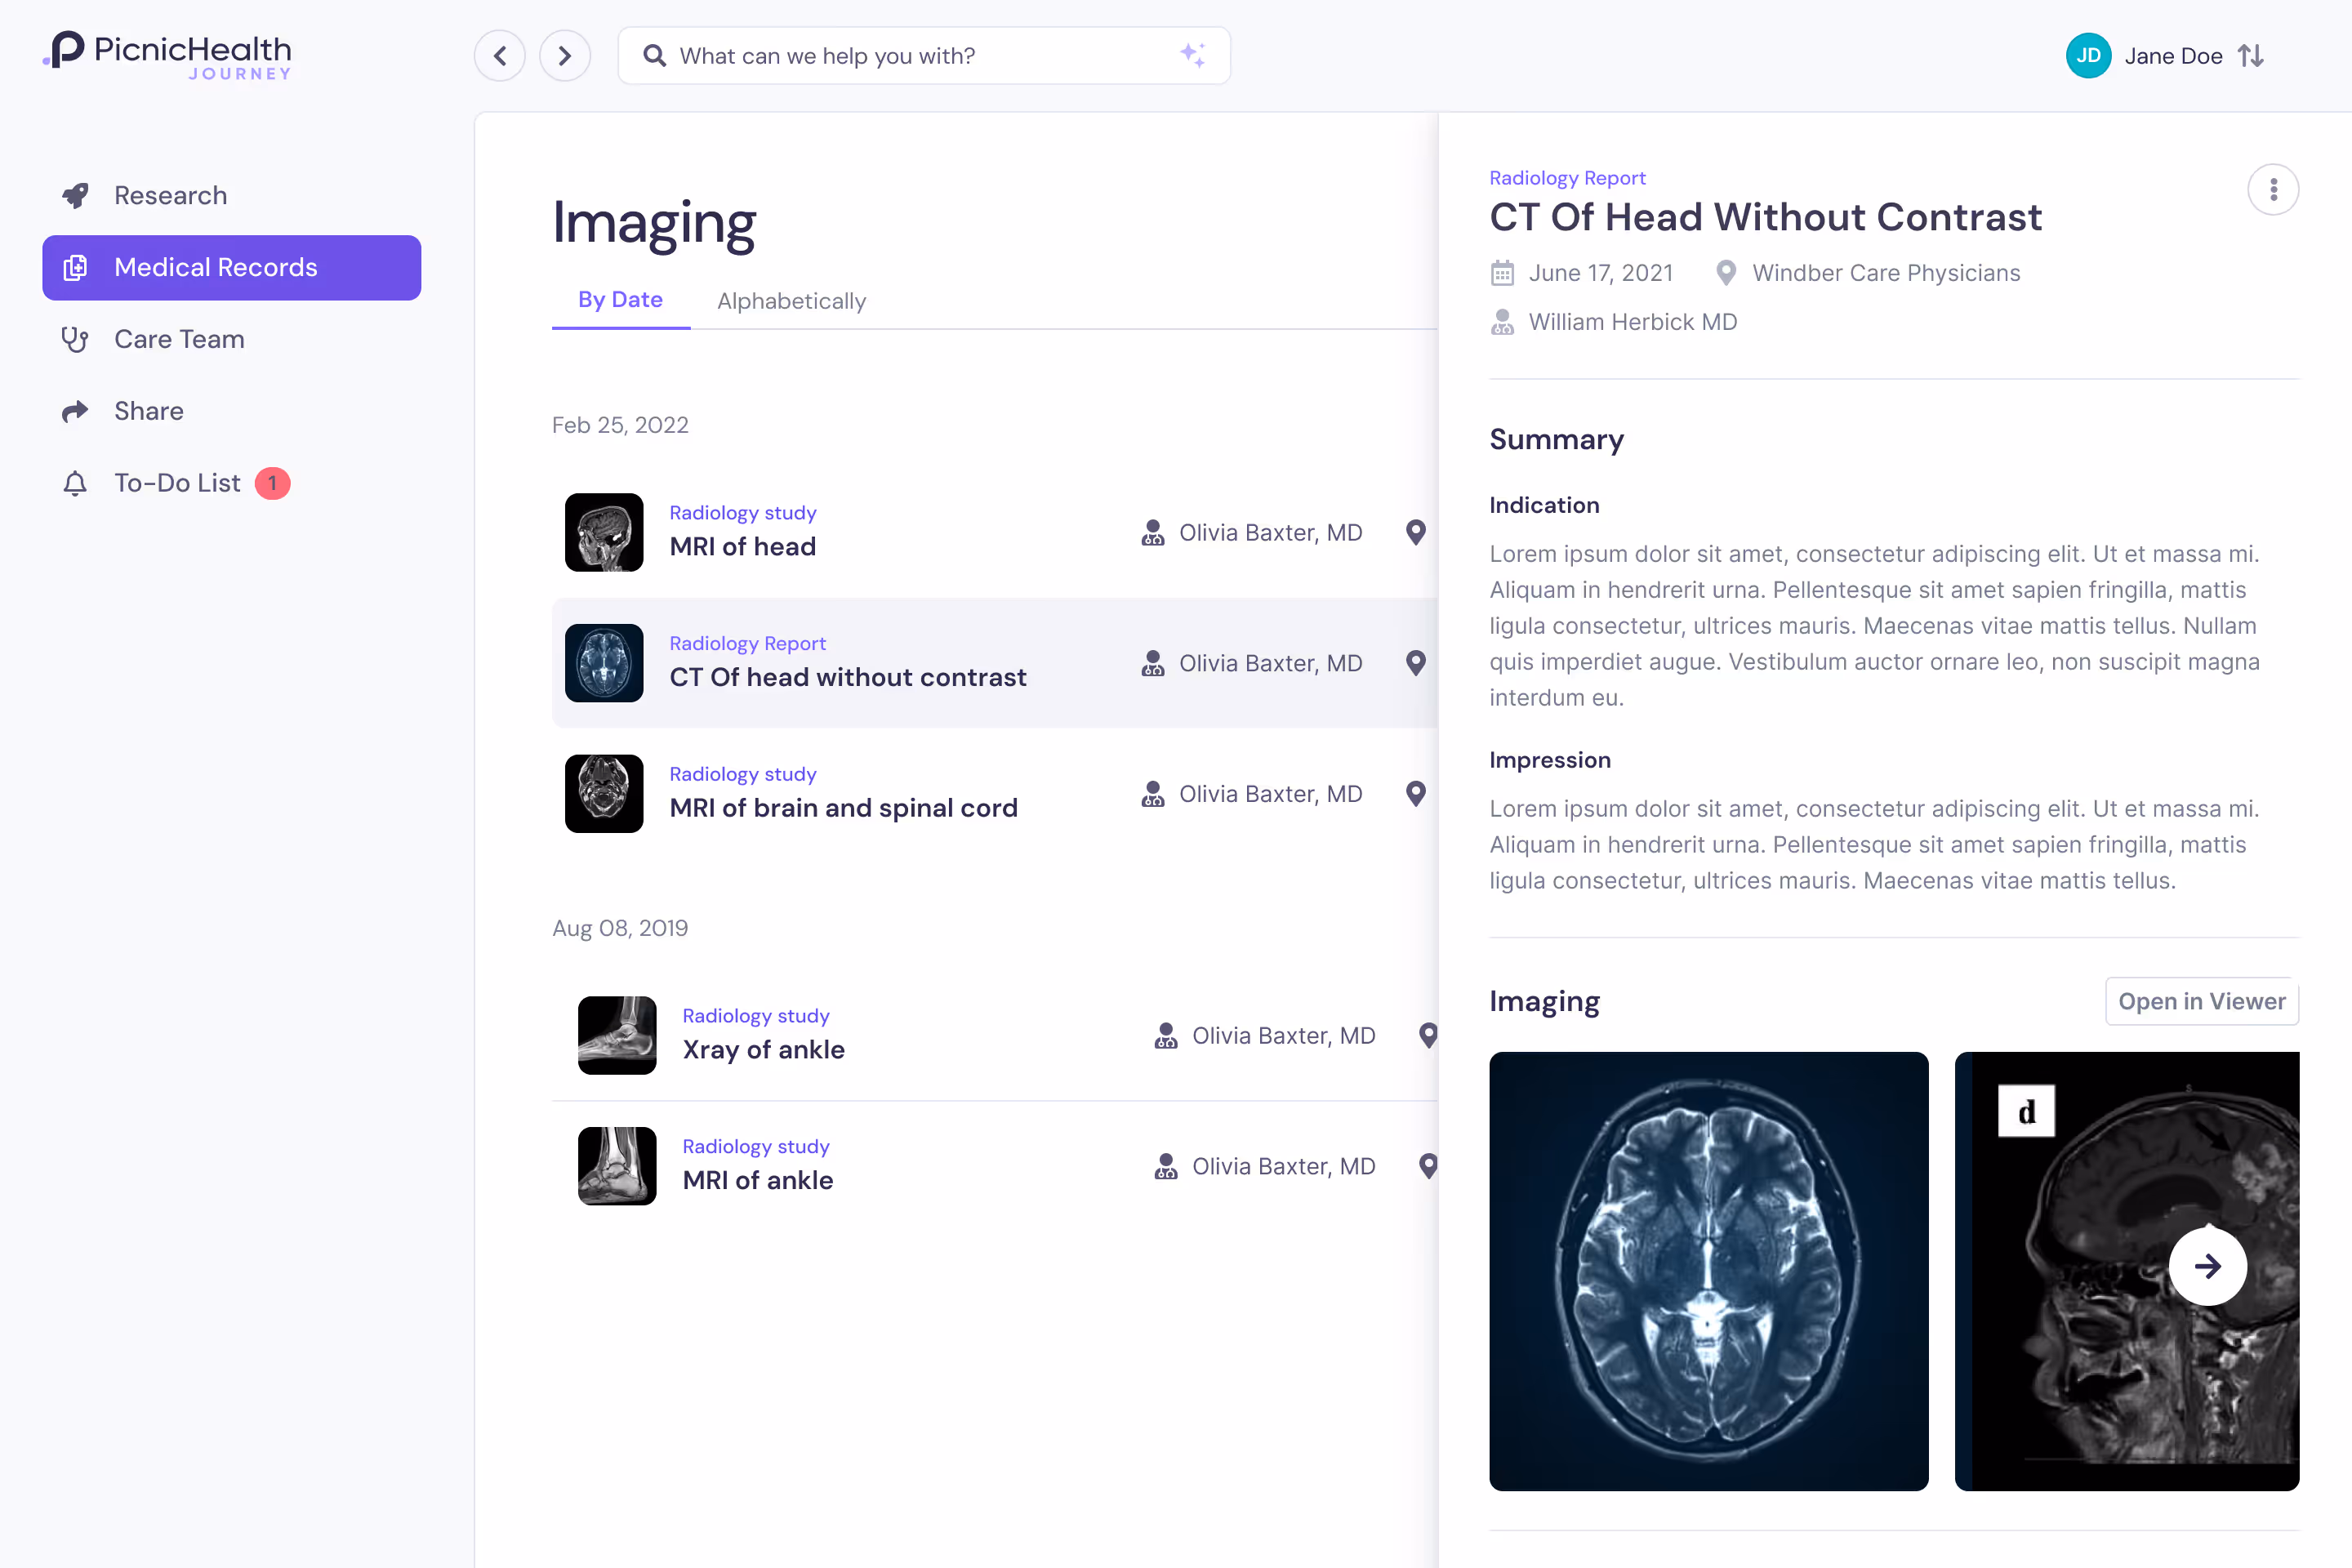Advance imaging carousel with arrow button

[2207, 1266]
